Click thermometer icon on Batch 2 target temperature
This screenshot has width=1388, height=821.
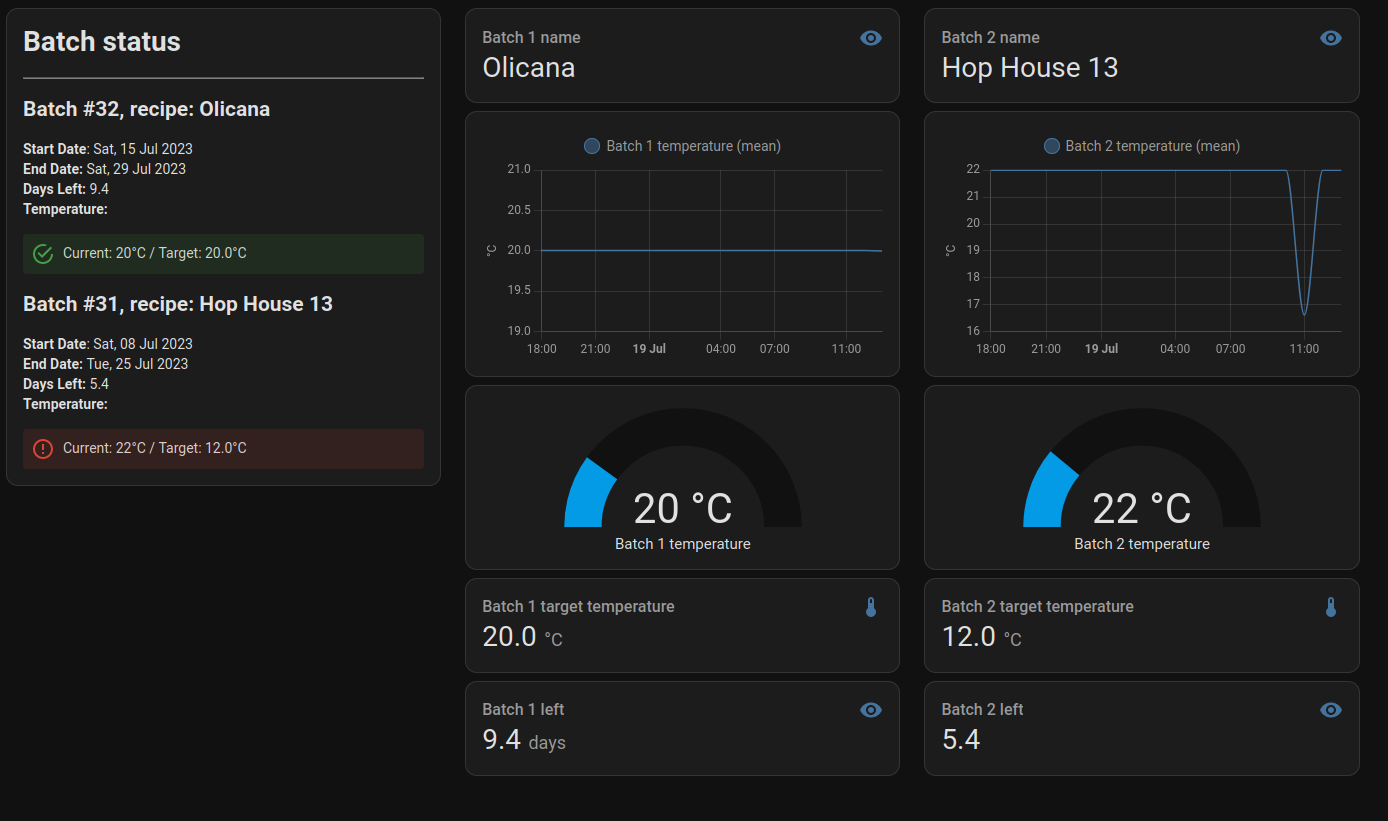point(1330,607)
